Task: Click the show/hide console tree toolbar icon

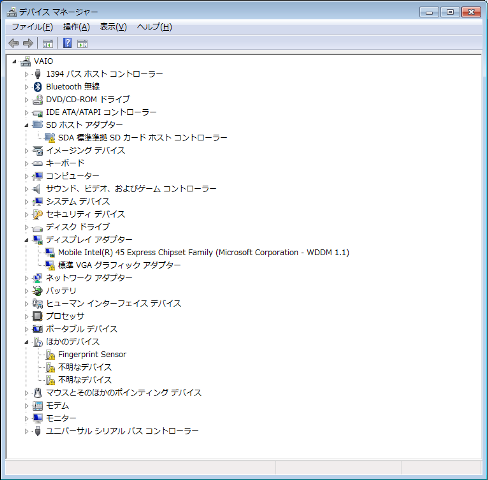Action: (48, 43)
